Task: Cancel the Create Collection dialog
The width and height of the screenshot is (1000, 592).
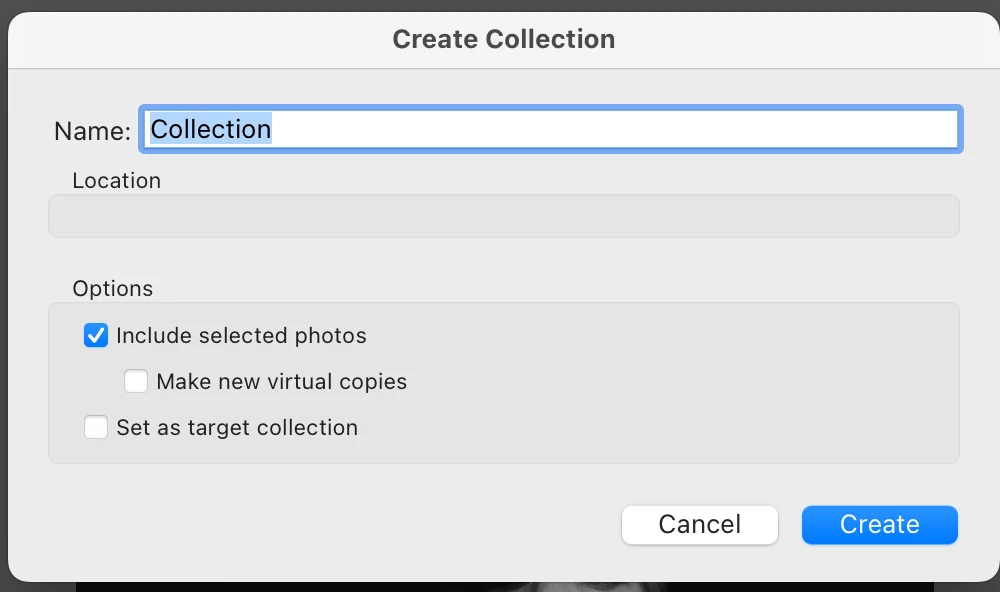Action: (699, 525)
